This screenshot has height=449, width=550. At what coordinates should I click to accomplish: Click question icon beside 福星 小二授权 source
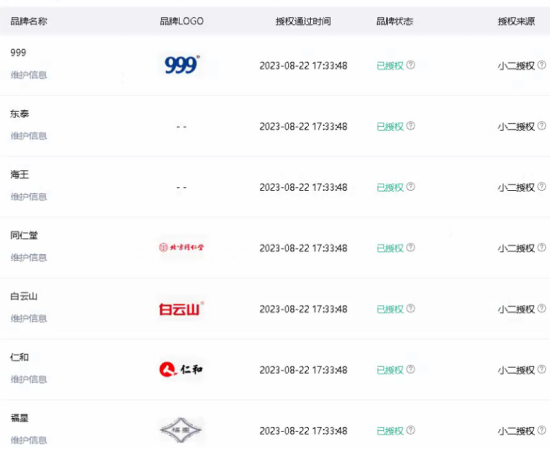[542, 430]
